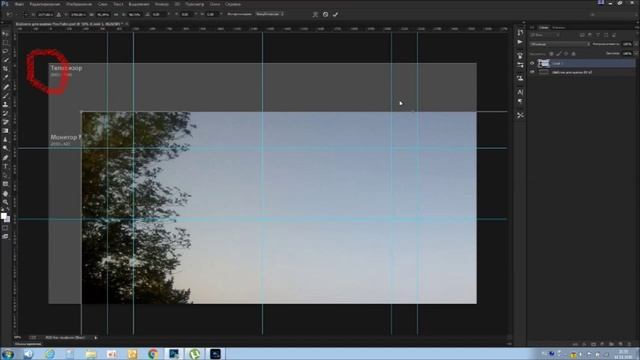Select the Crop tool
The width and height of the screenshot is (640, 360).
[5, 69]
